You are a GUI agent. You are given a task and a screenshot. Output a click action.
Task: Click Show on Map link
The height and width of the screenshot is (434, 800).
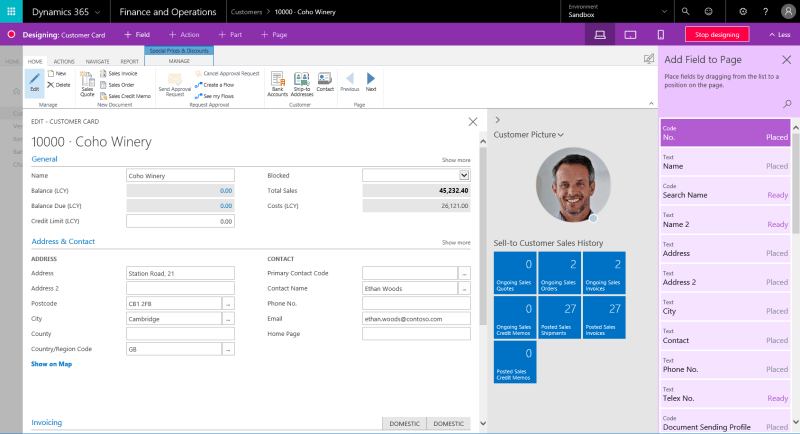(52, 364)
